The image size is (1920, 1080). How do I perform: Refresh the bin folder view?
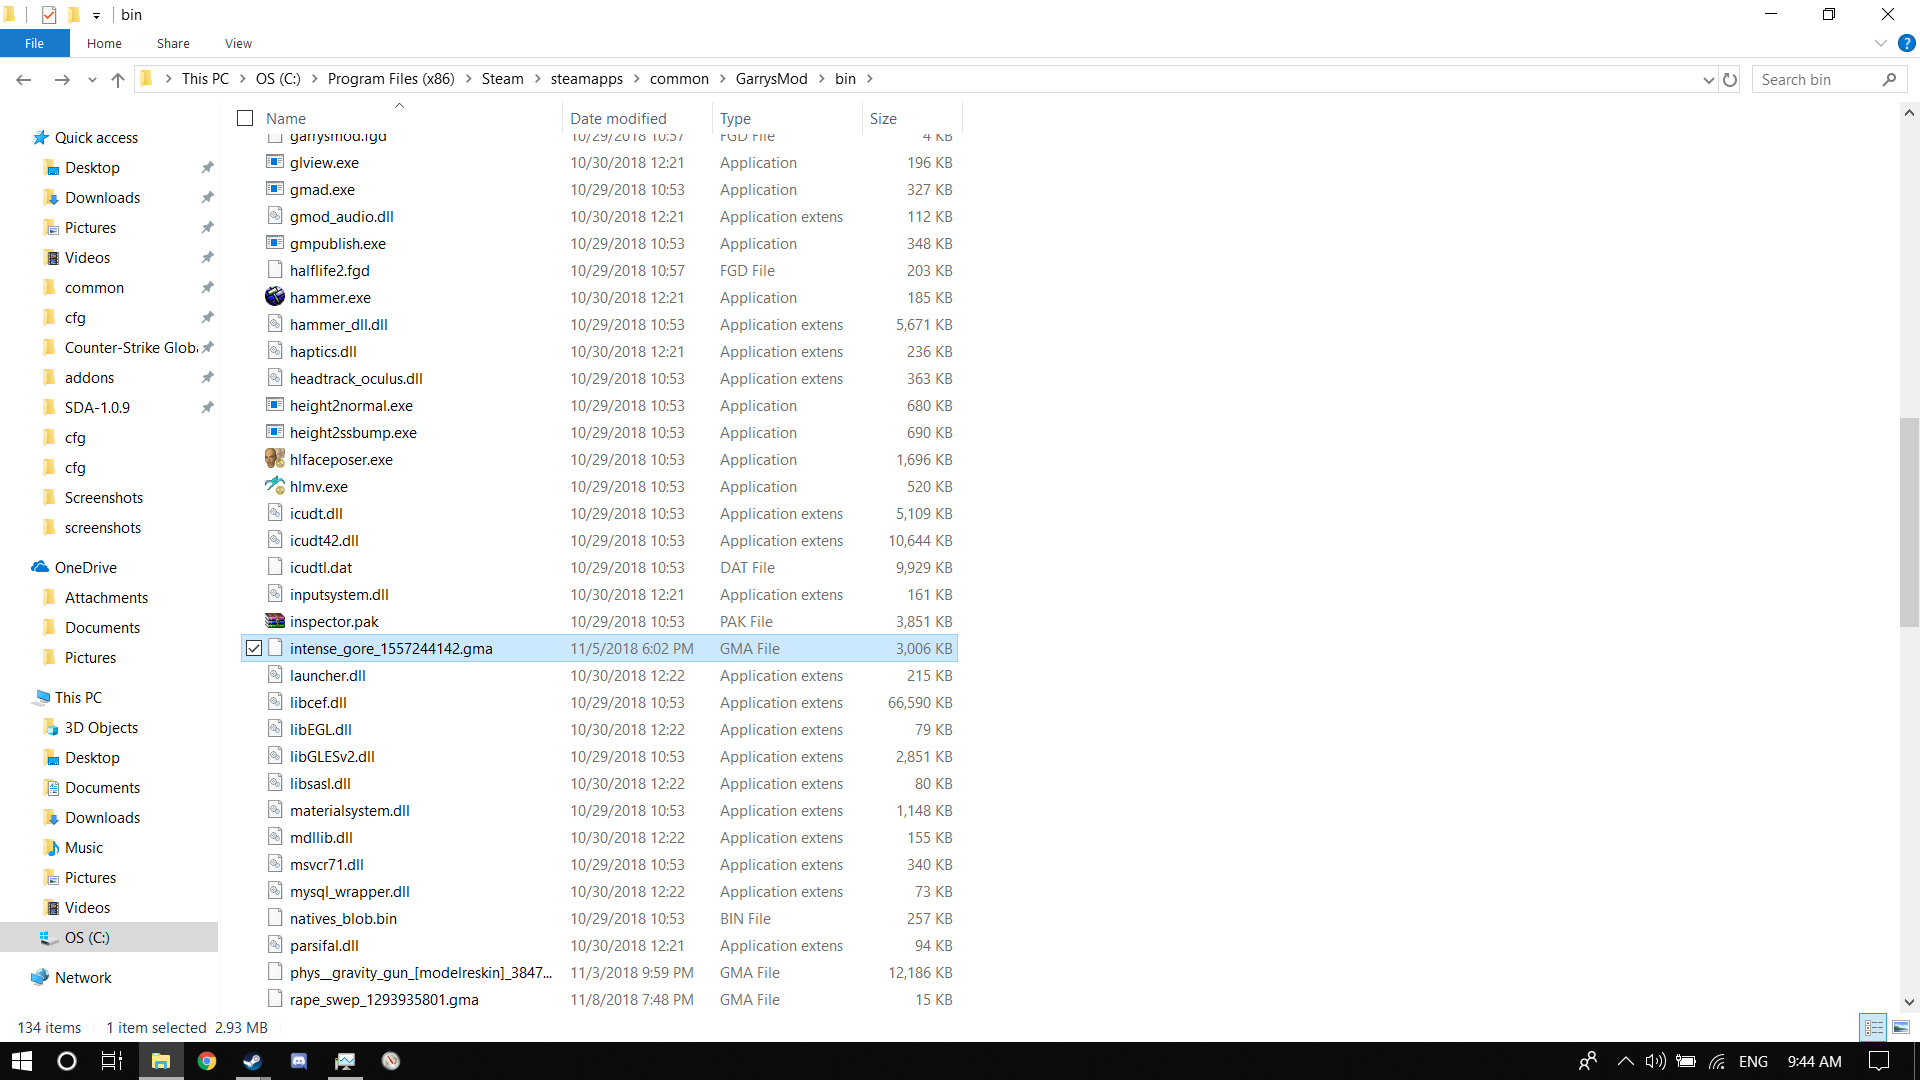click(1730, 79)
